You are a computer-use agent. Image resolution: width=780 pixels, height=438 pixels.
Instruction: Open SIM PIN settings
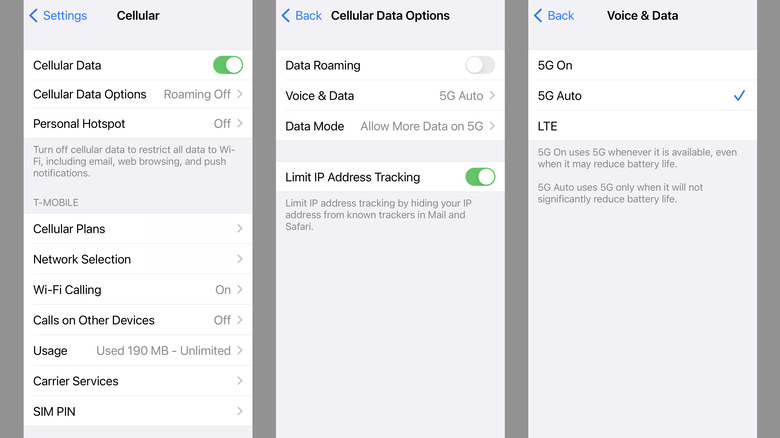pyautogui.click(x=137, y=411)
